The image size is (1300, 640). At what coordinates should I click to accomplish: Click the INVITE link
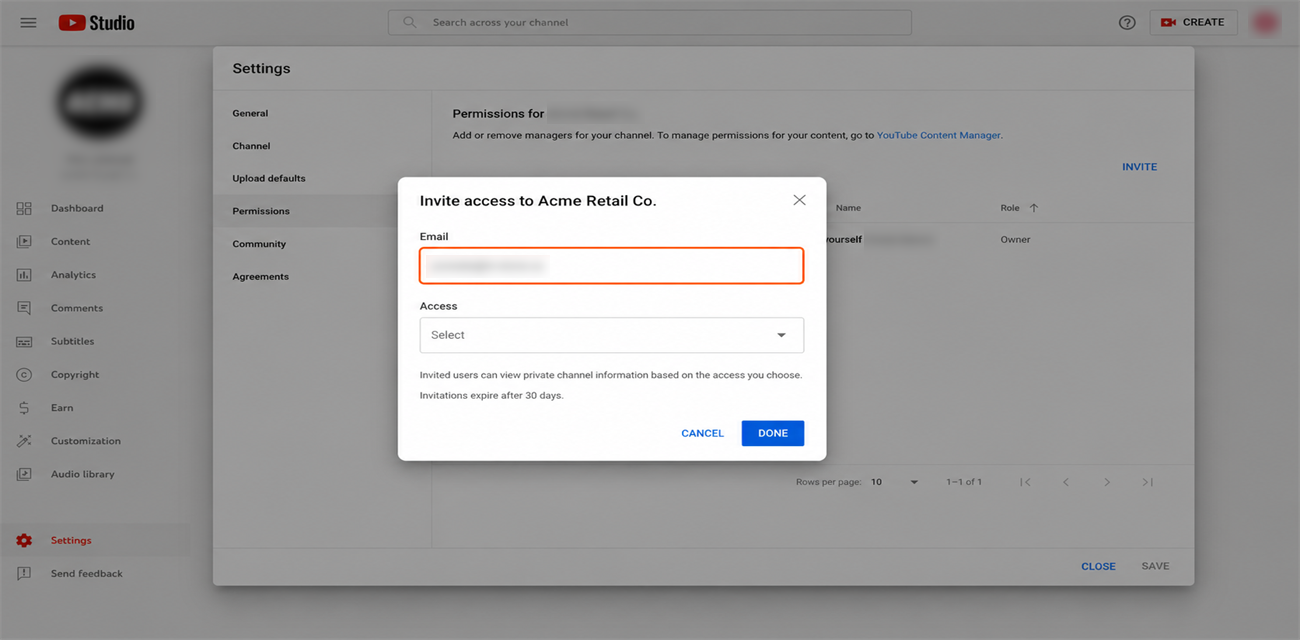1139,167
